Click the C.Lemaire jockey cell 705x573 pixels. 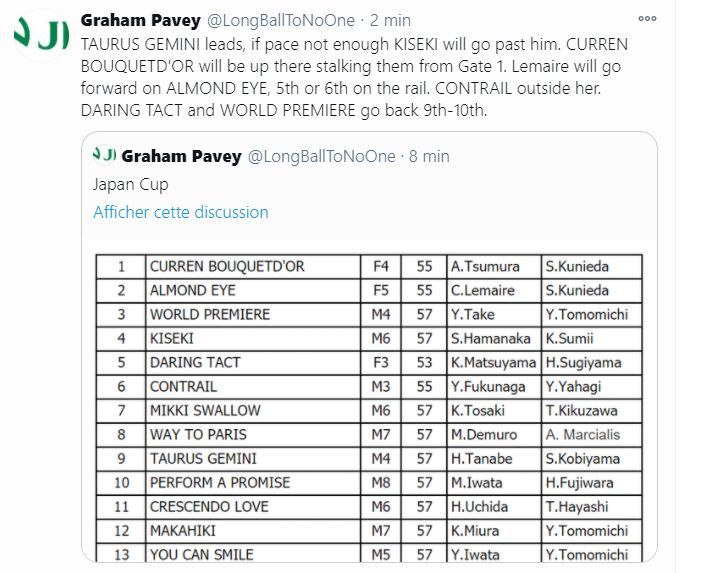pos(494,291)
